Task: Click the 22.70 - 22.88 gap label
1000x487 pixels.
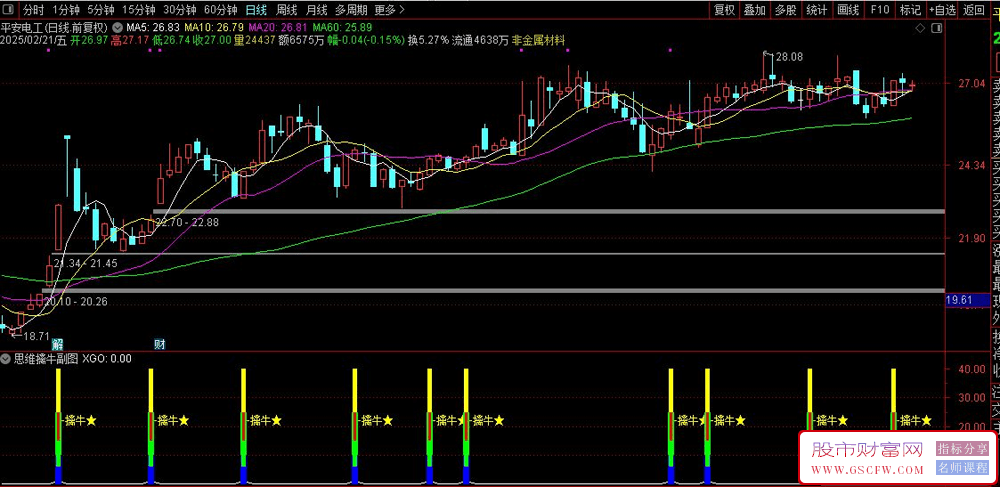Action: [187, 222]
